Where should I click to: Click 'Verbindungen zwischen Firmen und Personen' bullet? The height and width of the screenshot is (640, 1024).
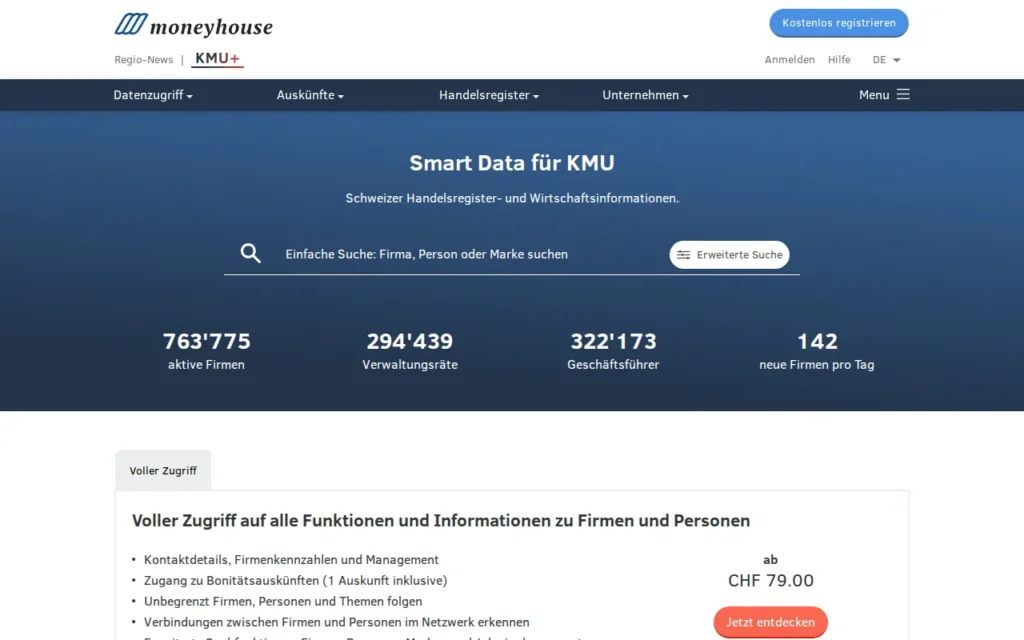pyautogui.click(x=336, y=622)
